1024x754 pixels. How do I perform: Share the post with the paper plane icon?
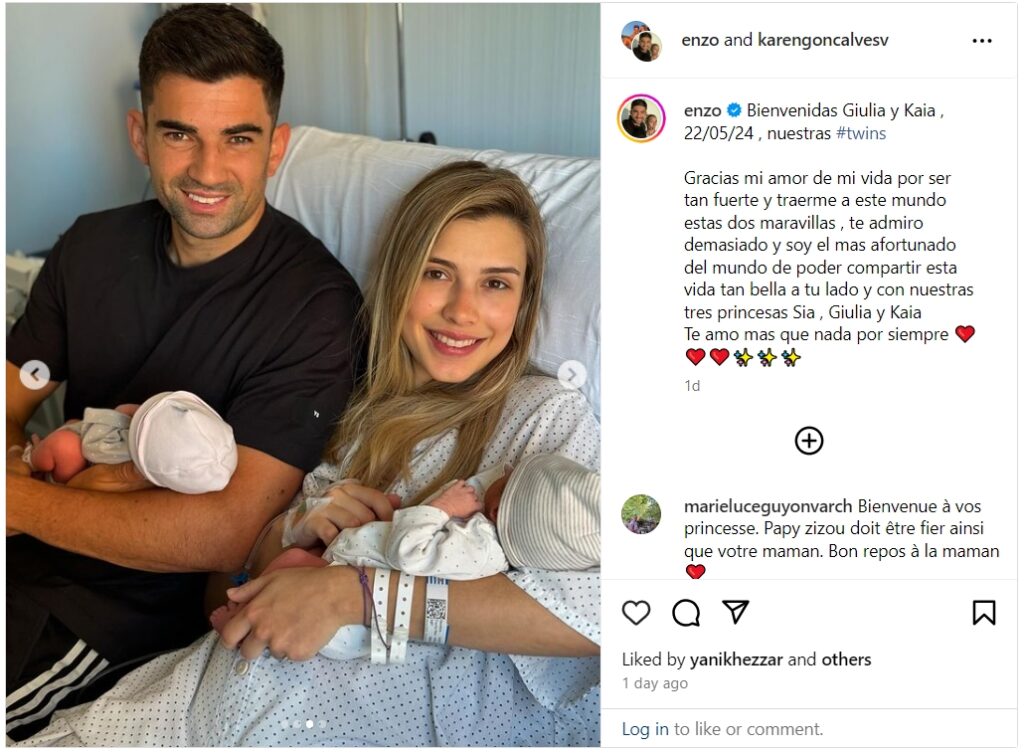point(735,612)
